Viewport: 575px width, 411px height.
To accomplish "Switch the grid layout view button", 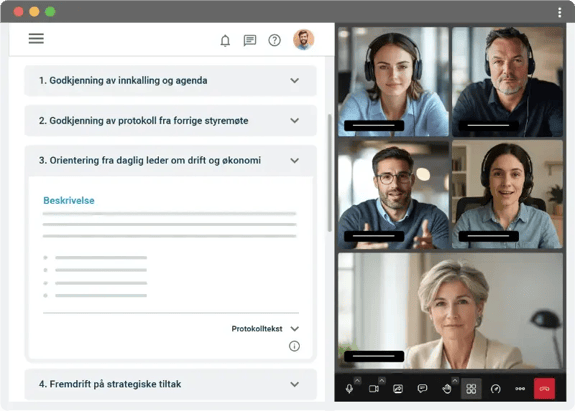I will click(x=471, y=389).
